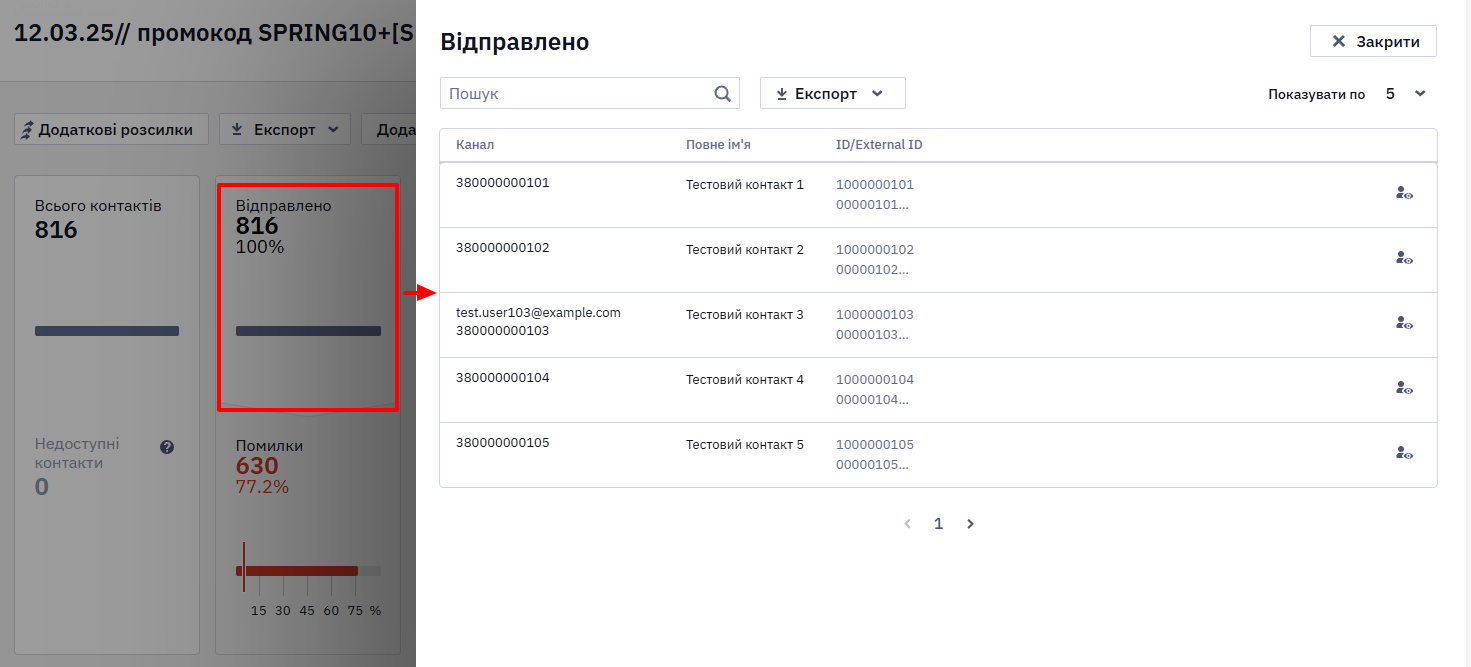View contact card for Тестовий контакт 5
This screenshot has width=1471, height=667.
(x=1404, y=453)
